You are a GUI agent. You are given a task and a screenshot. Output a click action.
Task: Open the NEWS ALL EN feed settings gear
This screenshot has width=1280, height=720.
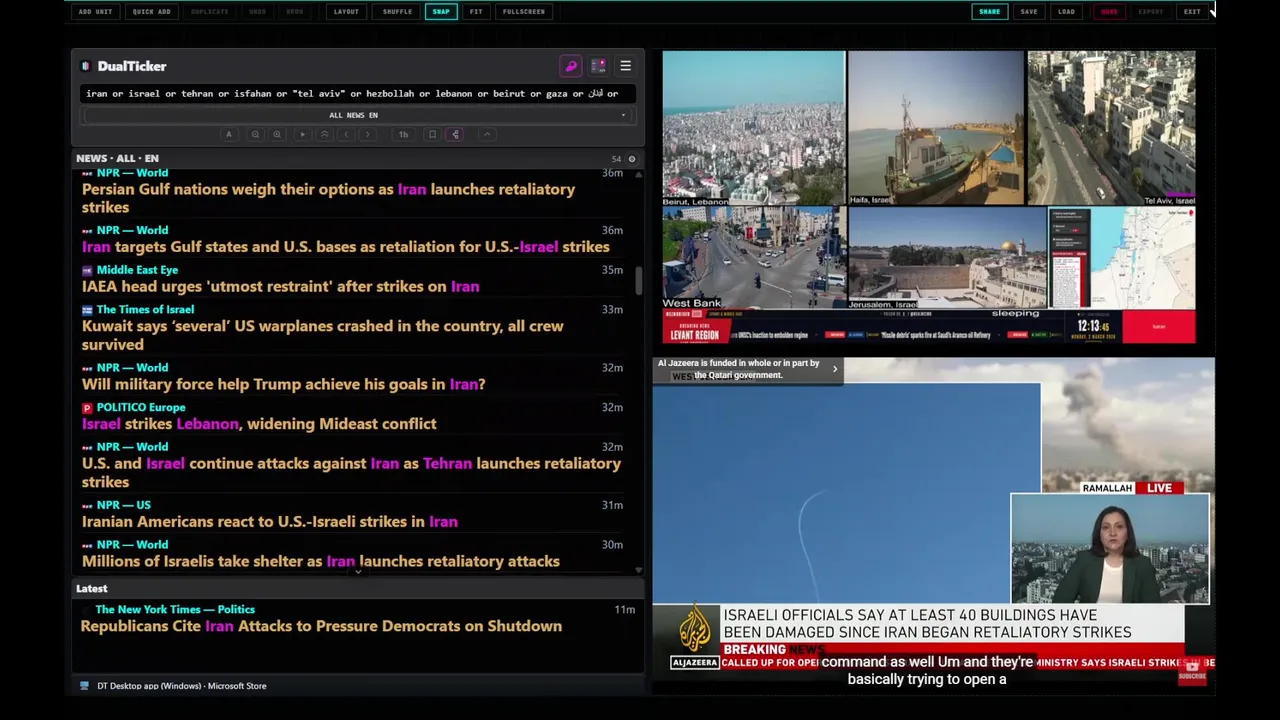coord(631,159)
